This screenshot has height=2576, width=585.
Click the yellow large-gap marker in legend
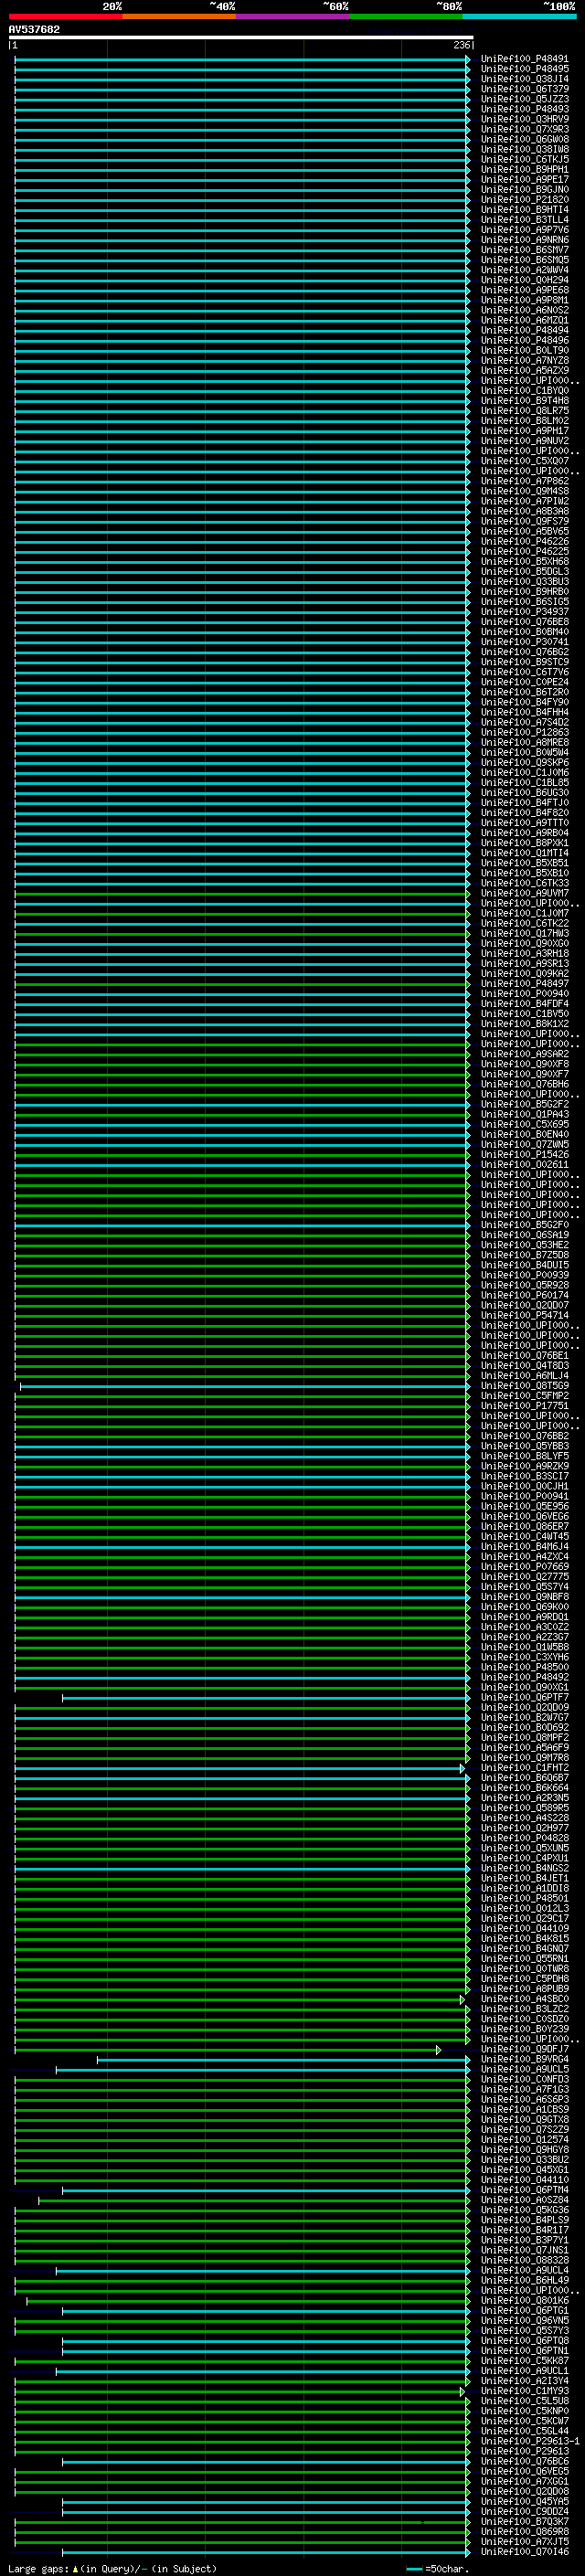tap(75, 2569)
